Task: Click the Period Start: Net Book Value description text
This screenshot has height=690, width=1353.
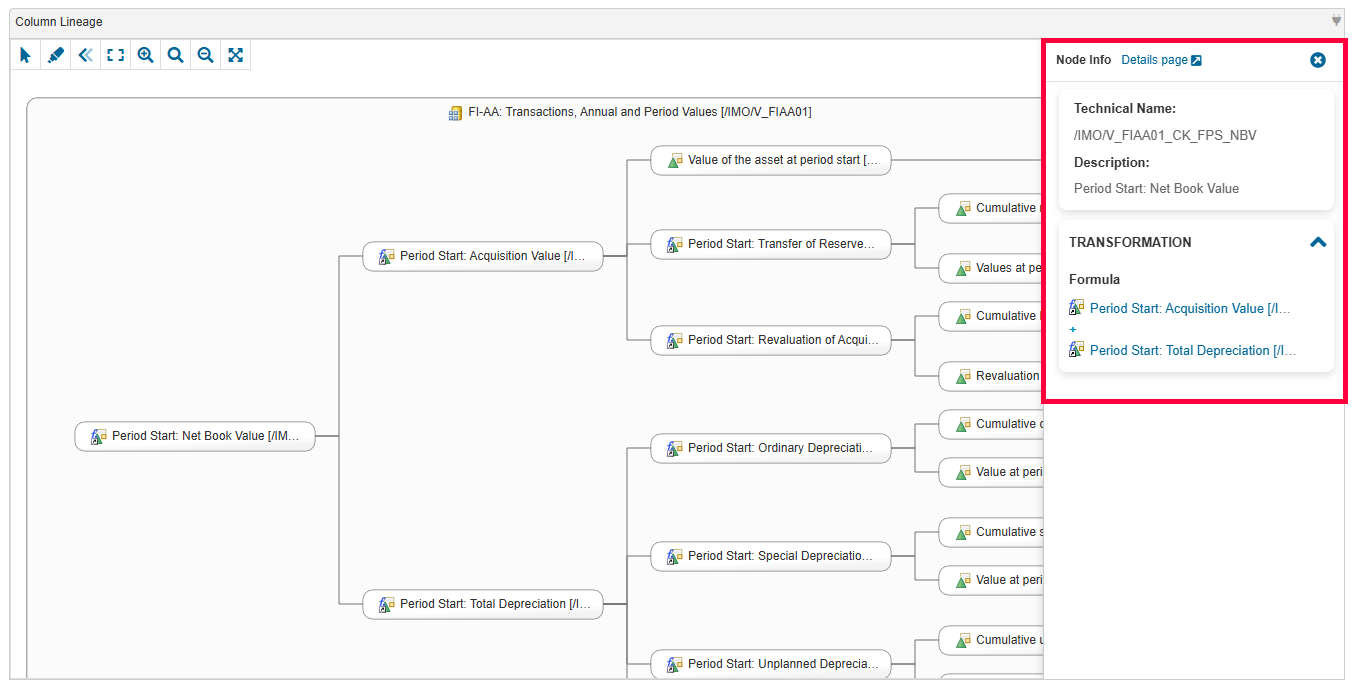Action: (1156, 188)
